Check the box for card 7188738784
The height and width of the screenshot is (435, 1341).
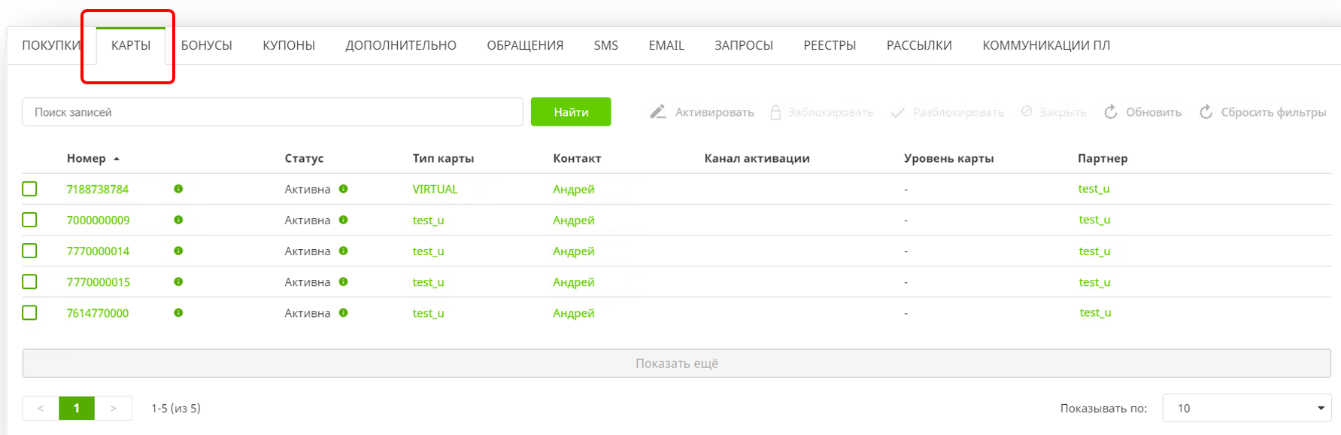click(x=30, y=189)
